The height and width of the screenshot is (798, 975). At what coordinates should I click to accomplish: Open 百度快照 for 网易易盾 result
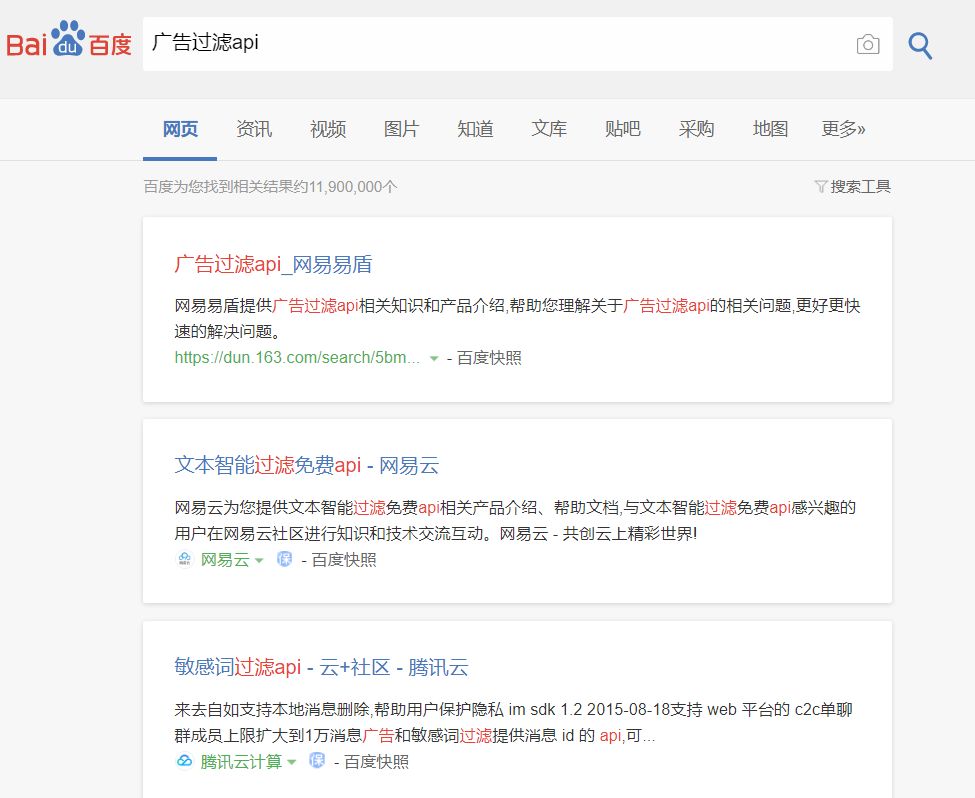[x=489, y=358]
